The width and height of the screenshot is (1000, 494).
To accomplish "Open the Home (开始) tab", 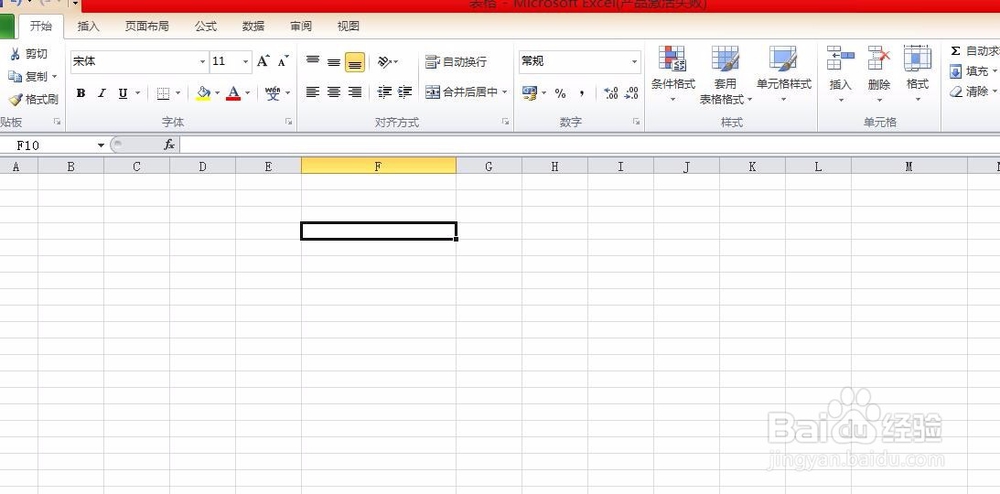I will 41,26.
